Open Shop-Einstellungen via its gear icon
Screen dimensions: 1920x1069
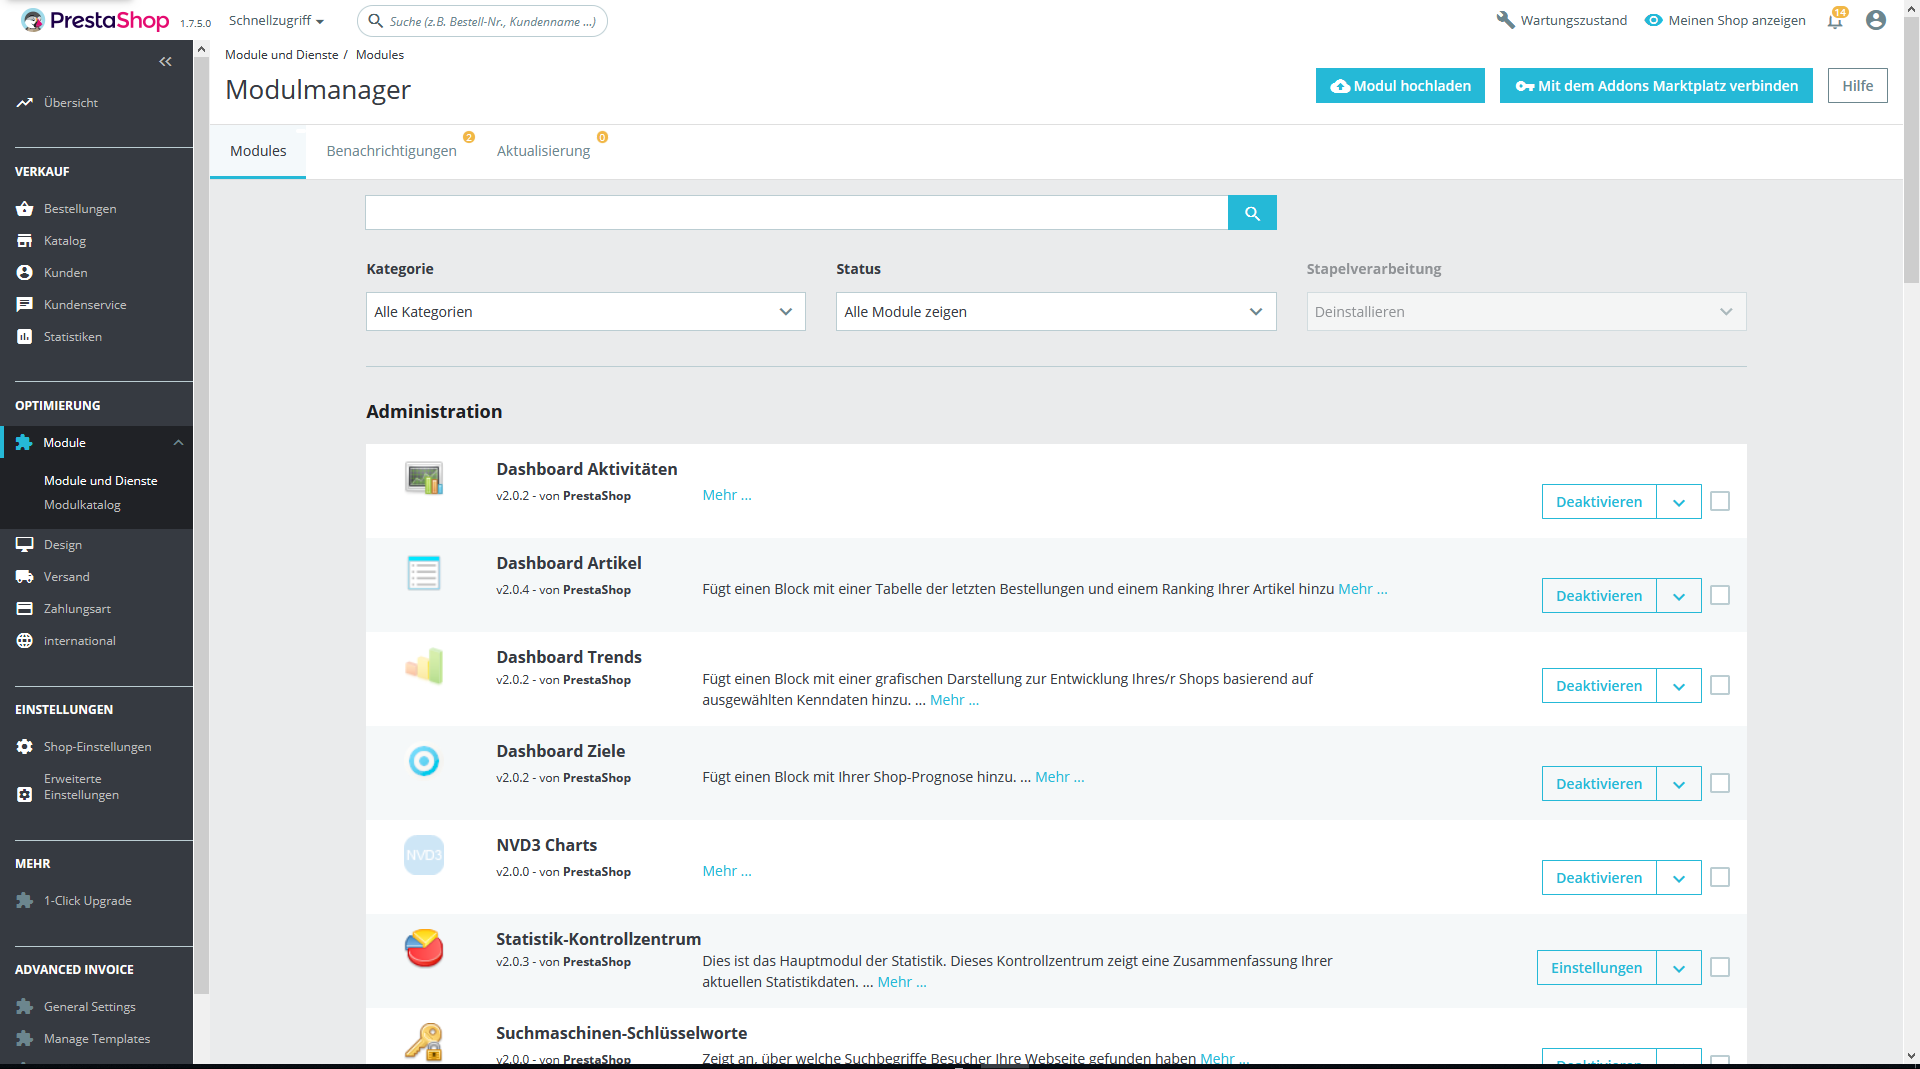point(25,747)
